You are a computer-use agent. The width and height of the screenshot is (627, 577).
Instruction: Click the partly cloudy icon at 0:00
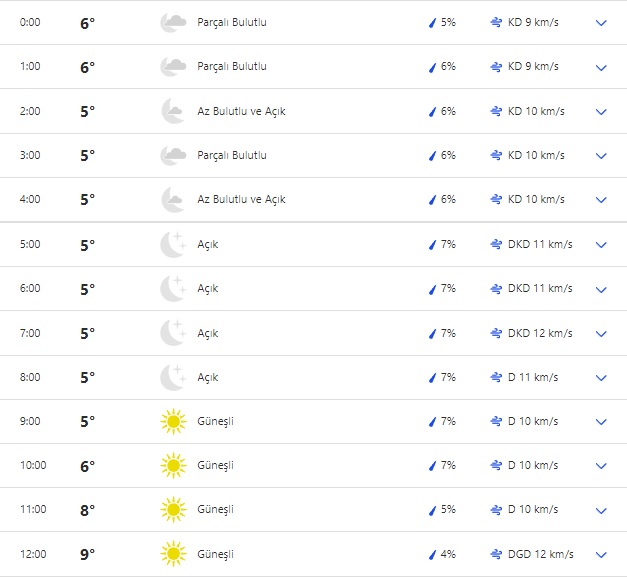click(x=173, y=22)
